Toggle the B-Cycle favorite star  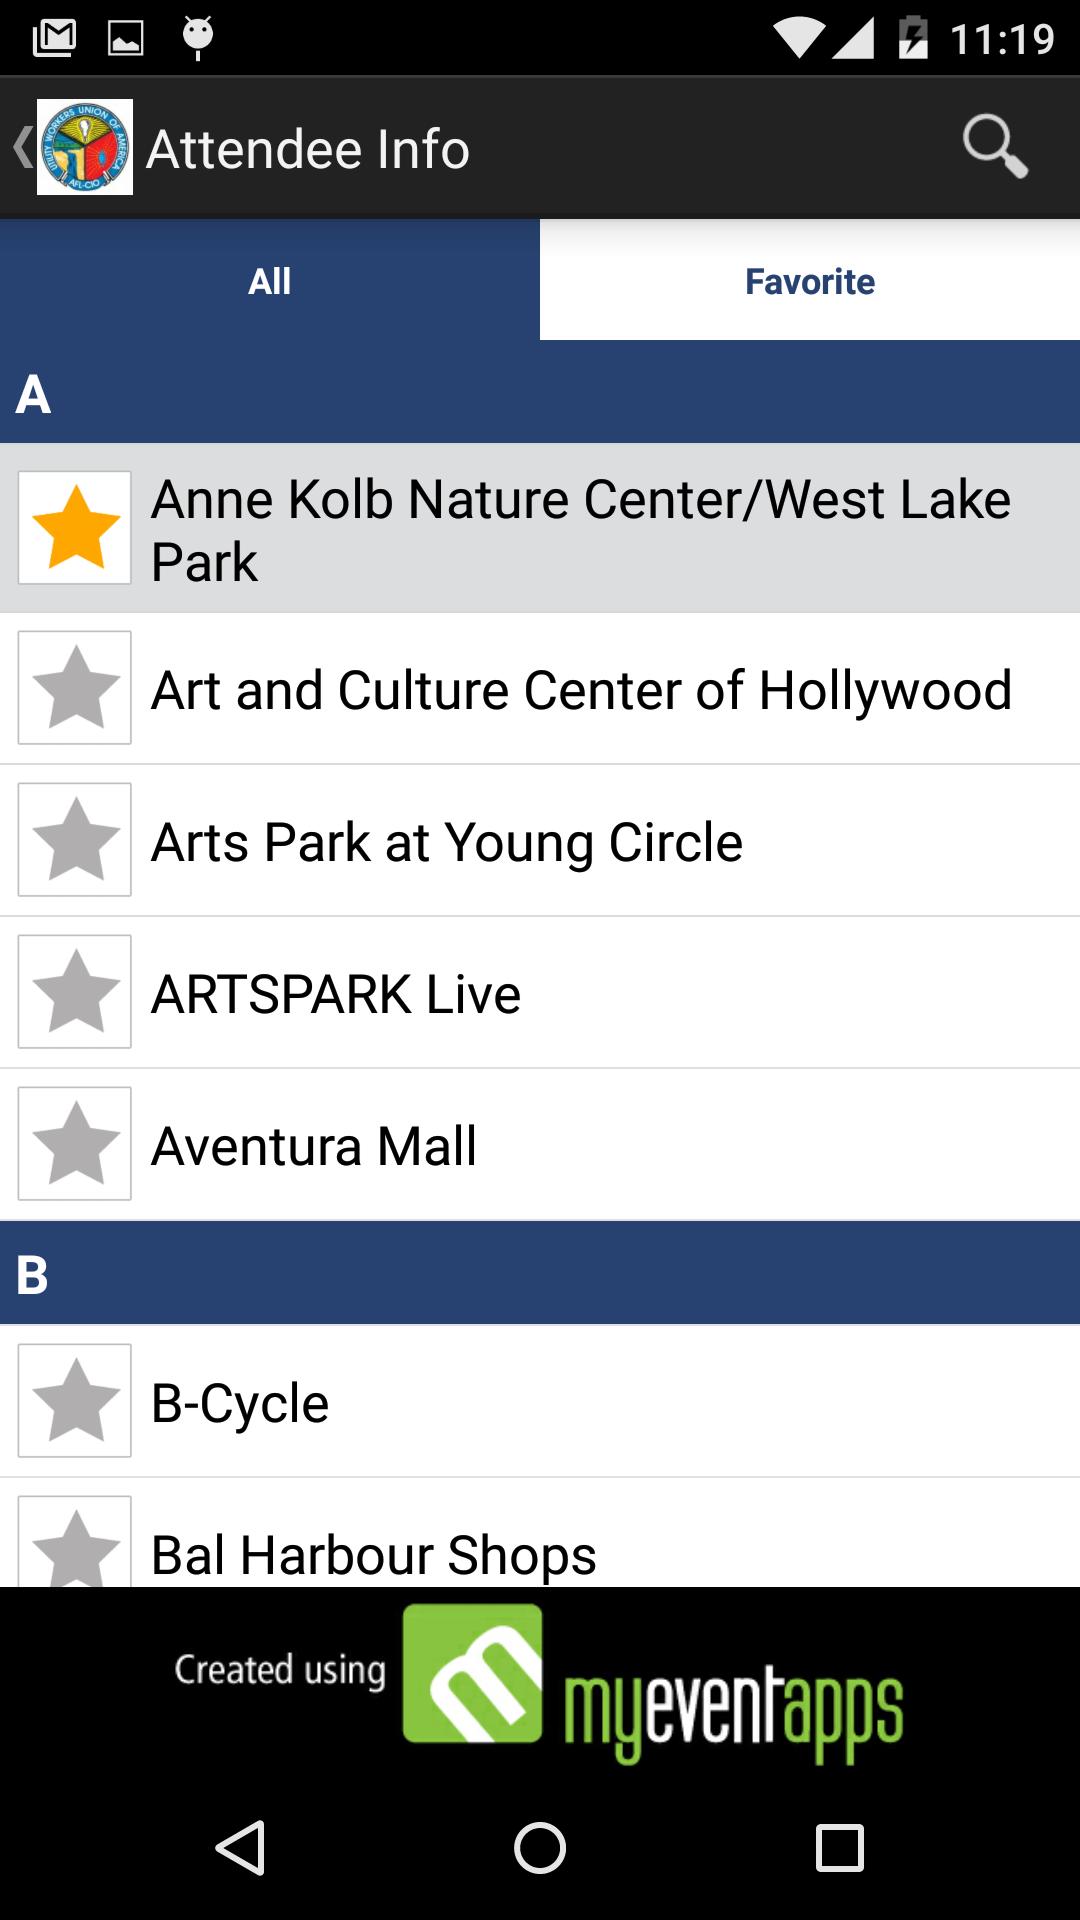coord(75,1401)
